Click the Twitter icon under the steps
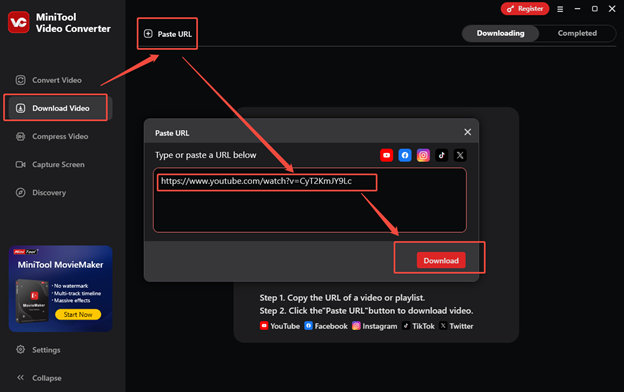Screen dimensions: 624x392 [443, 326]
